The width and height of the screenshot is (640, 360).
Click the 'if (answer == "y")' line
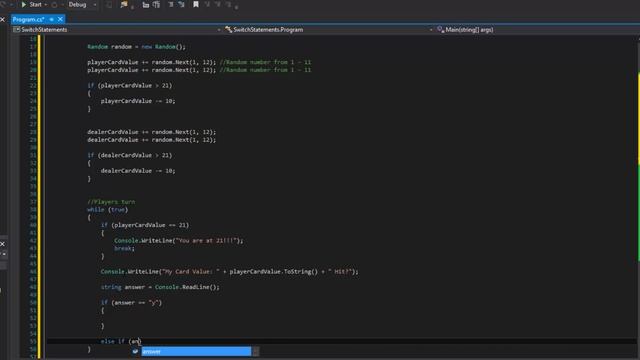click(x=131, y=303)
